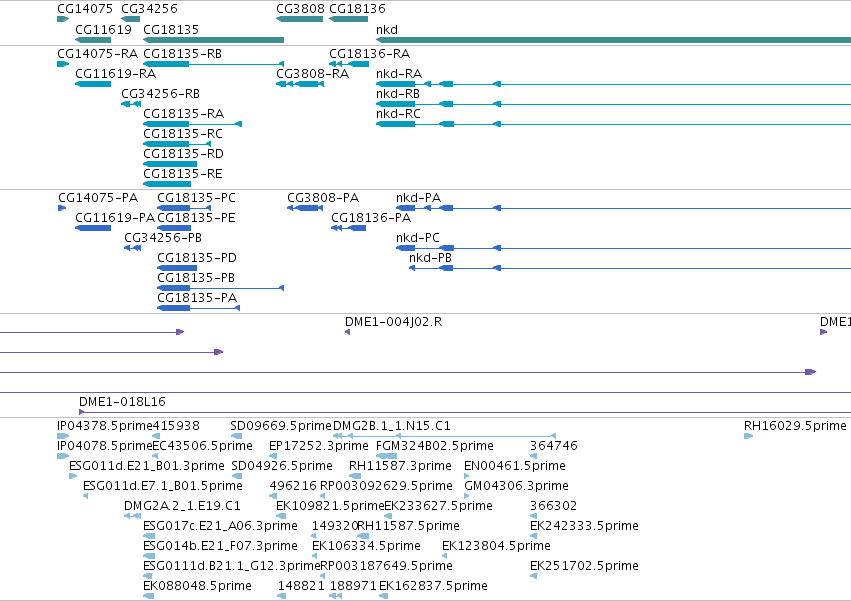Click protein CG18135-PC
The image size is (851, 601).
[x=184, y=208]
